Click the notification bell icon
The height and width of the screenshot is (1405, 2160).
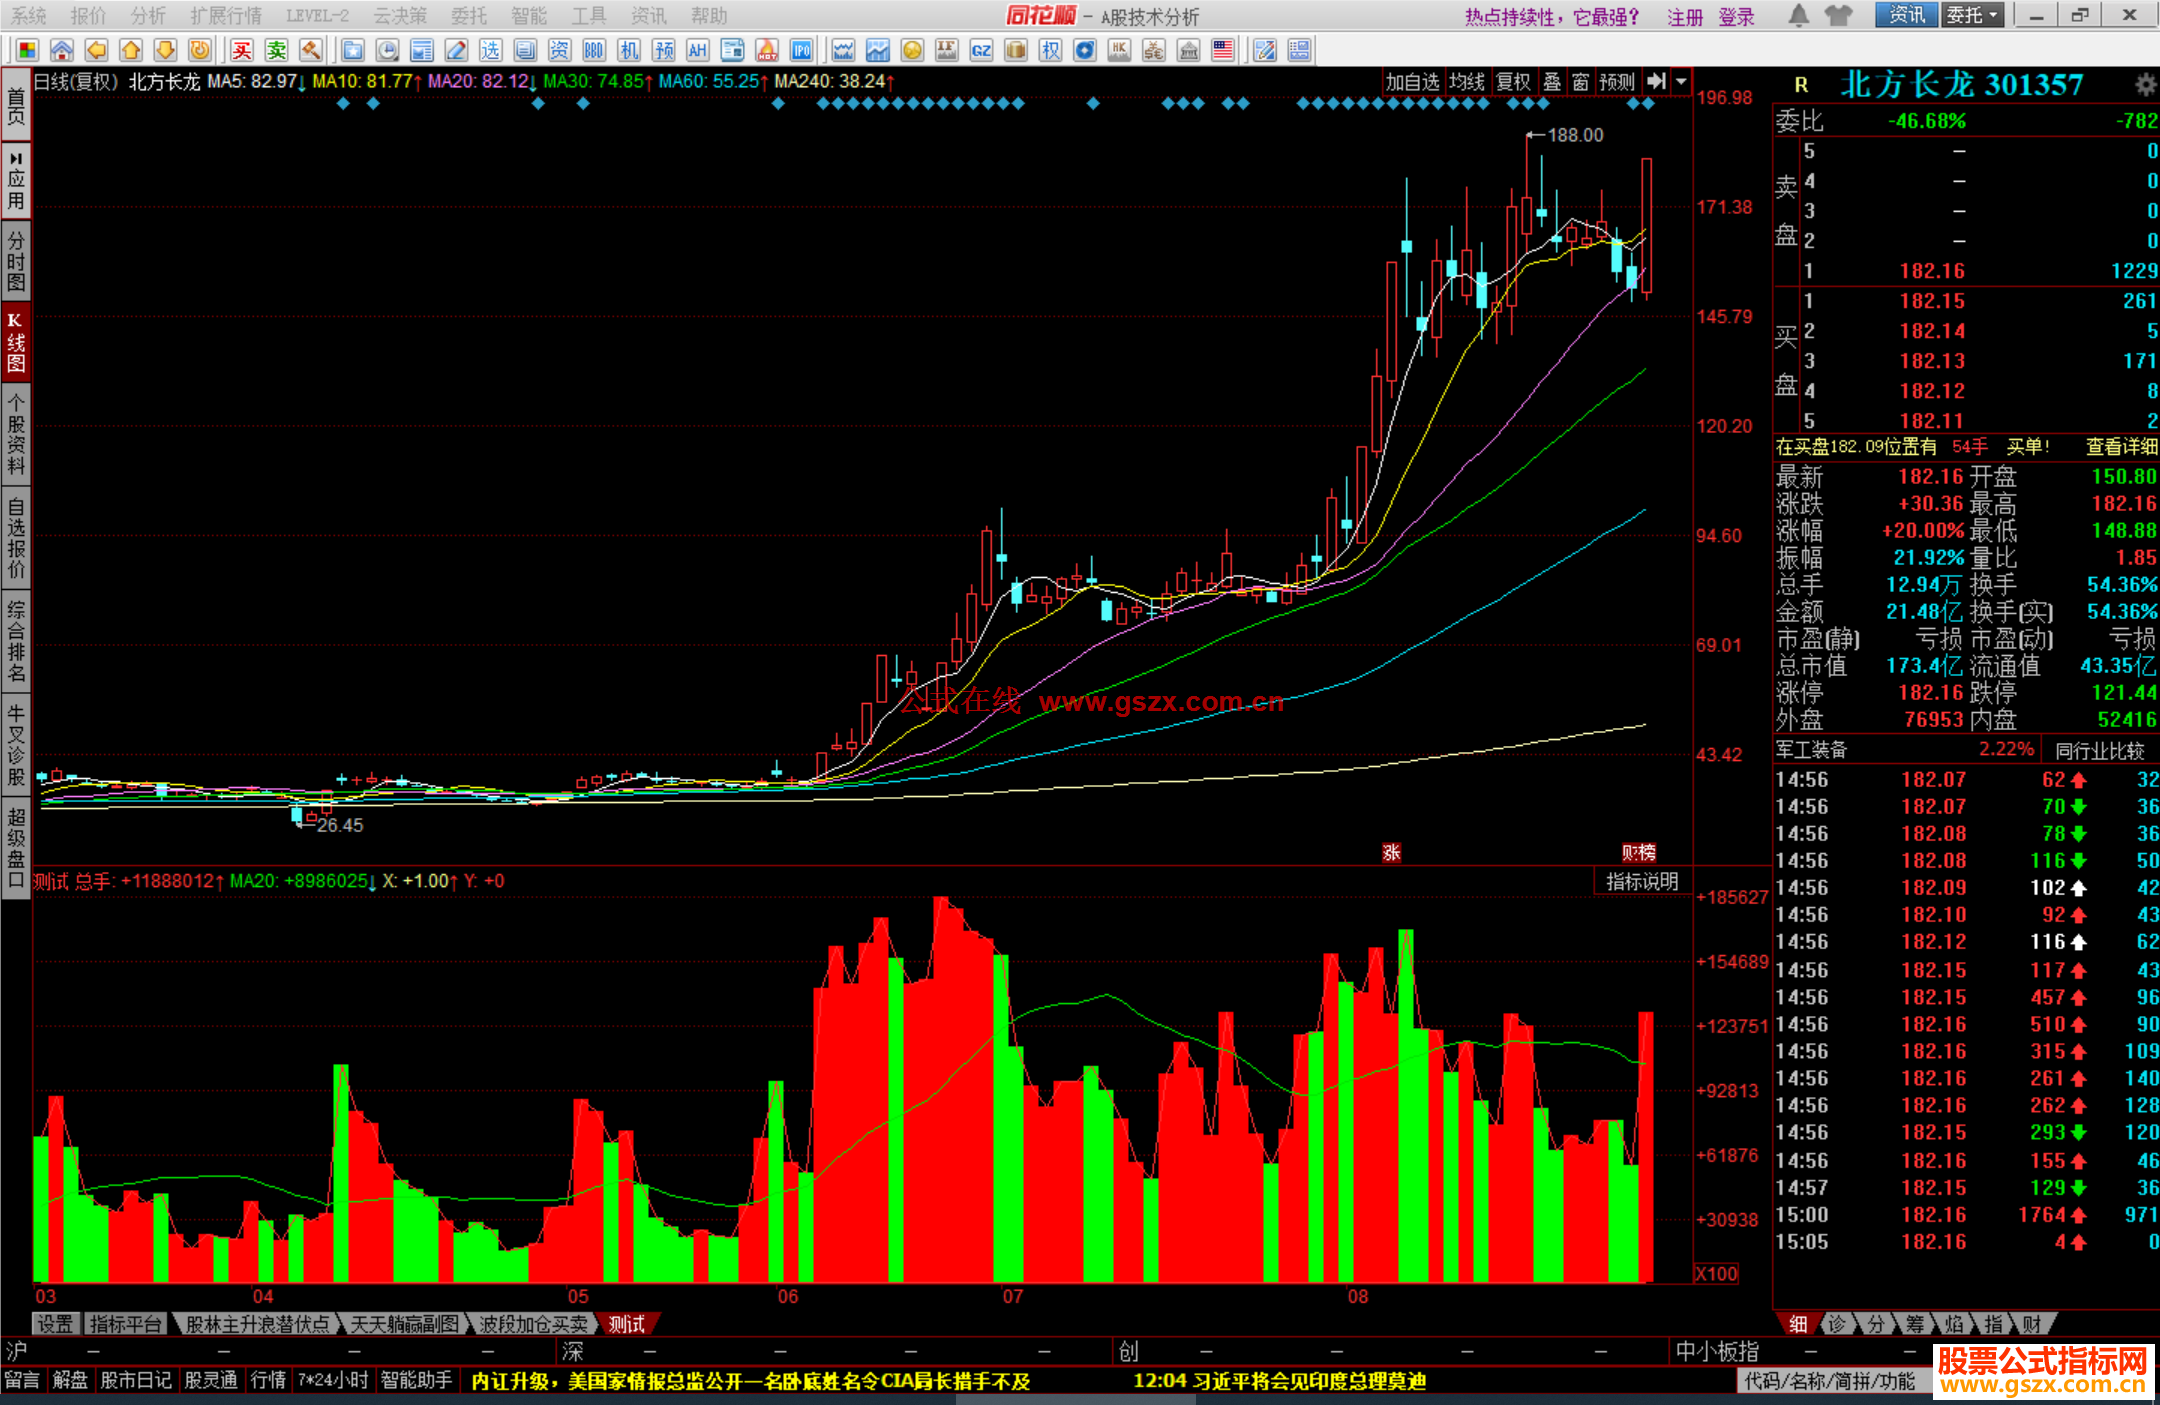[x=1798, y=15]
